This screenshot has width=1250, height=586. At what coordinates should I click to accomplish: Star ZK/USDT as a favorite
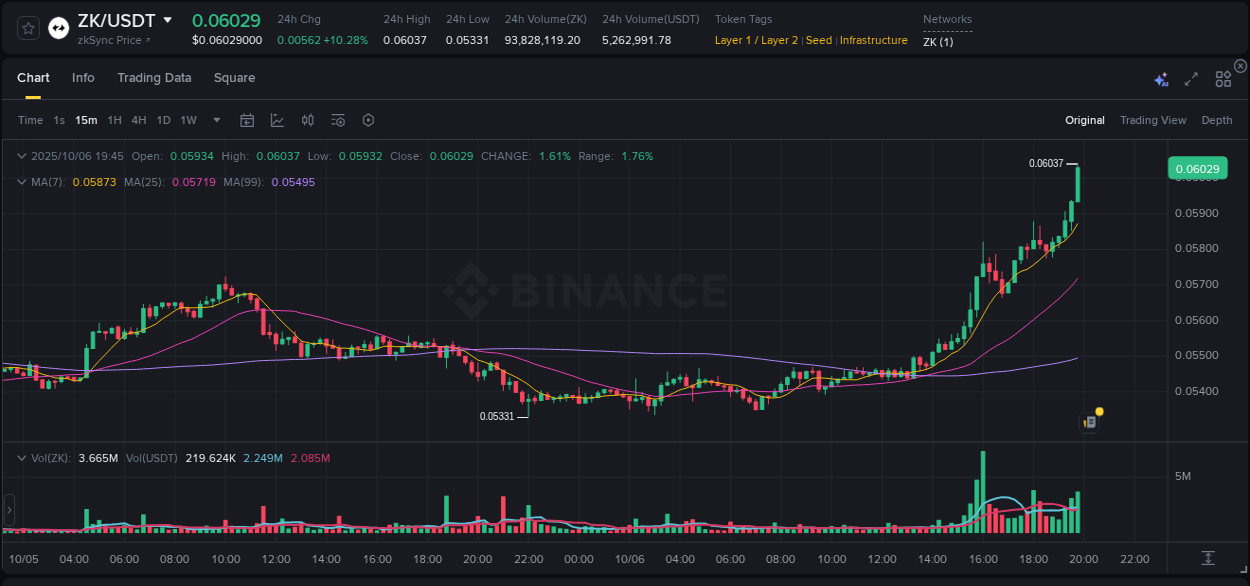(27, 29)
